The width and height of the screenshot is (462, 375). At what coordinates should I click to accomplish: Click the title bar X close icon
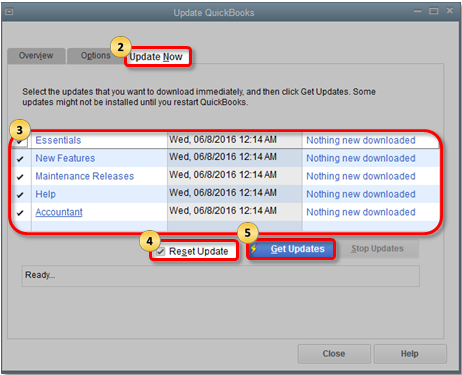pos(450,11)
